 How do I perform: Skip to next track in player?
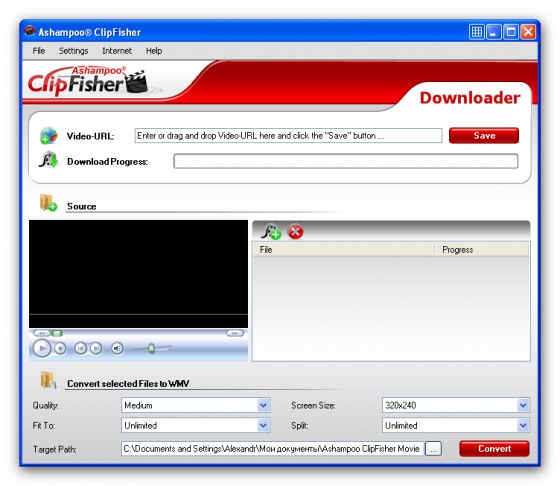coord(96,348)
